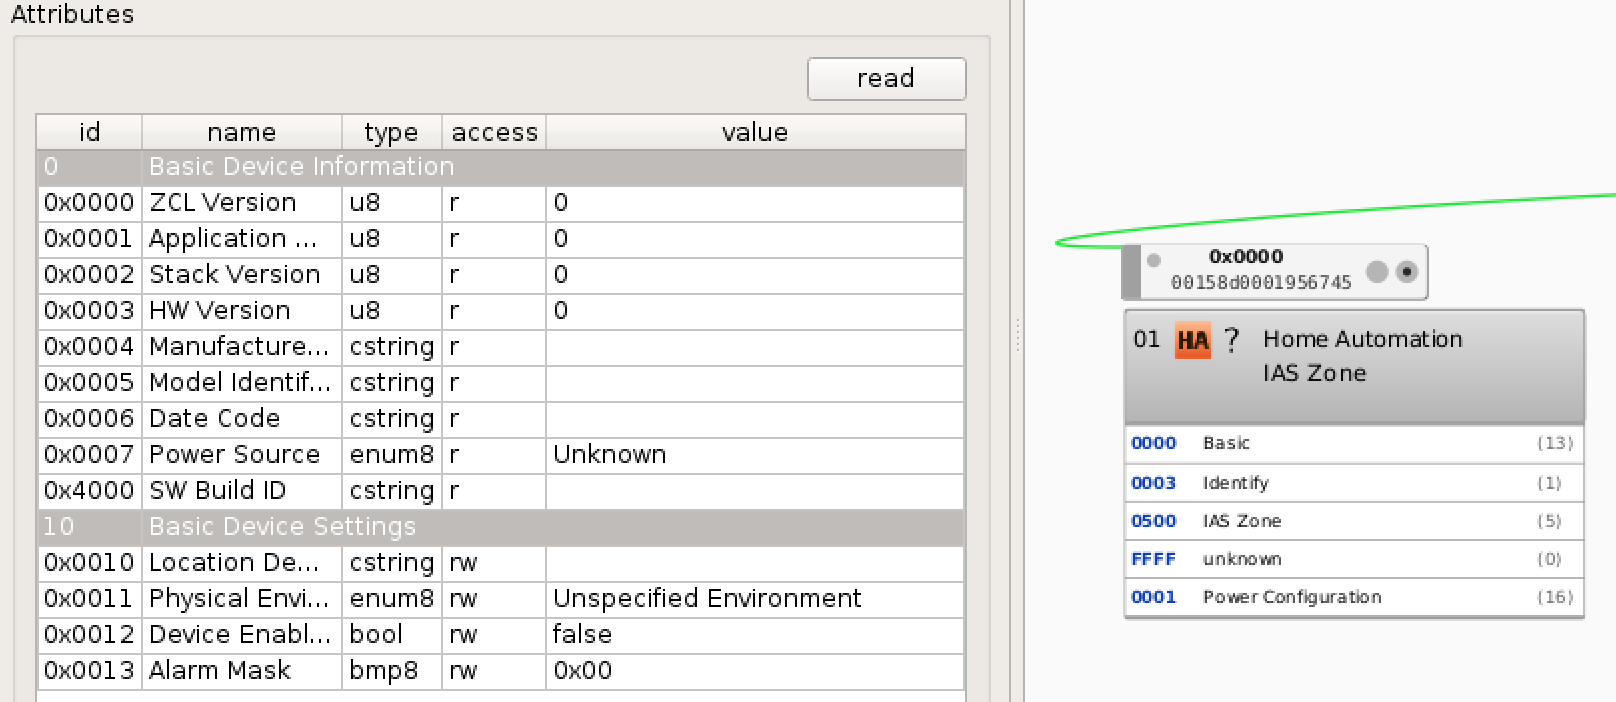Image resolution: width=1616 pixels, height=702 pixels.
Task: Toggle the dotted circle on node 0x0000
Action: [x=1407, y=271]
